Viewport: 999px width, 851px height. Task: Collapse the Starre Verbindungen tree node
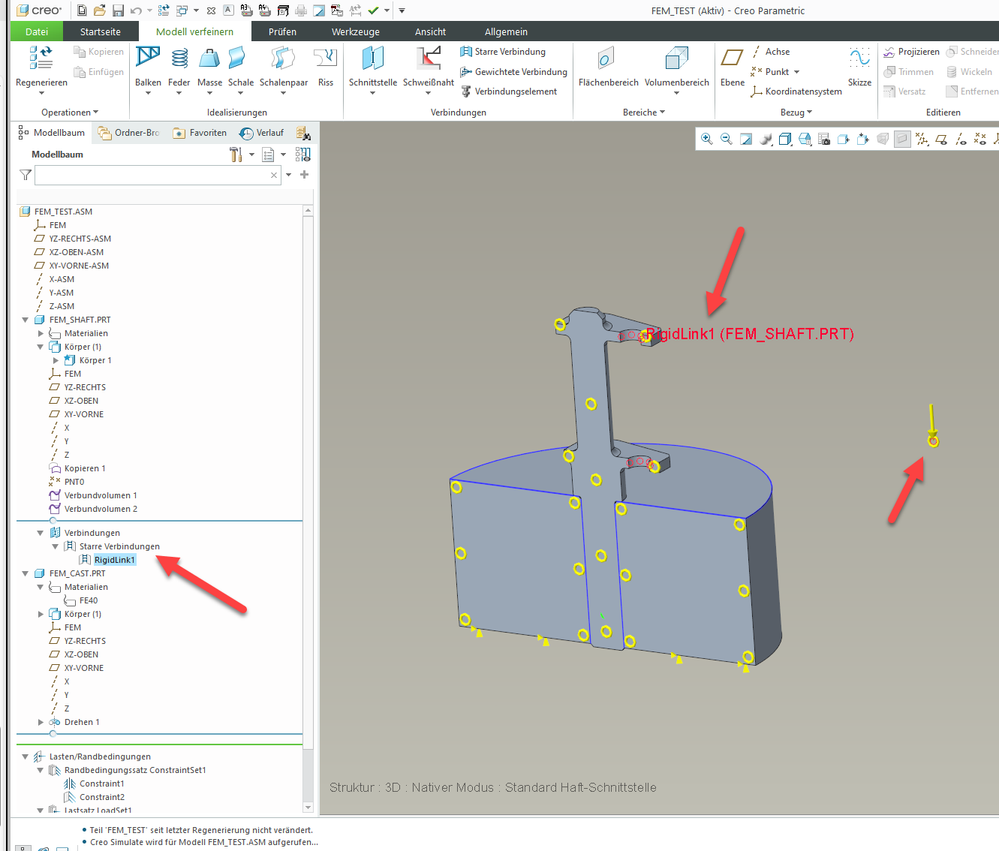point(55,547)
